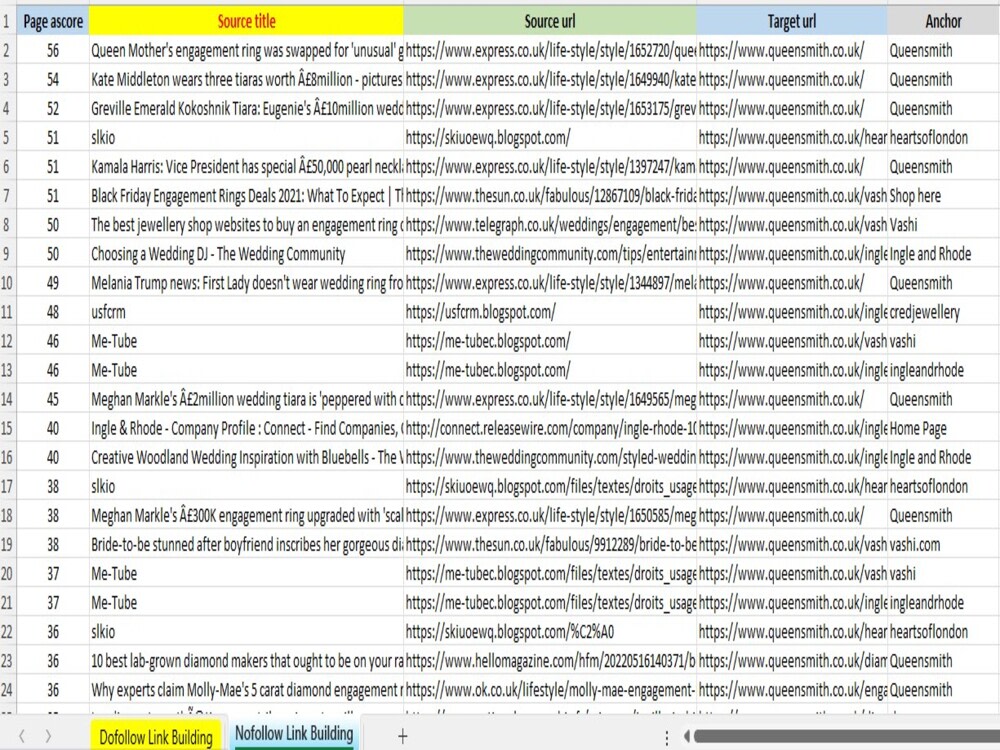Click the Queensmith target URL in row 2

coord(791,50)
